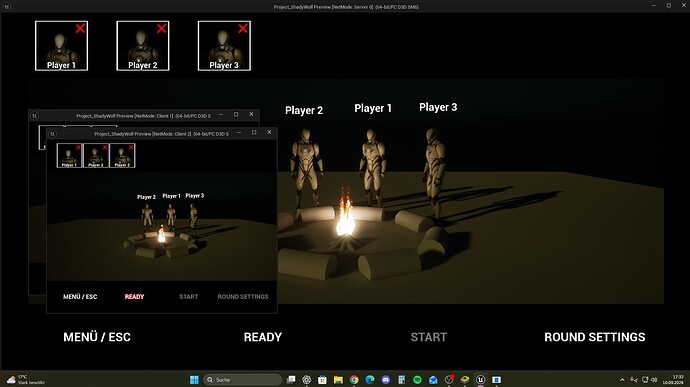
Task: Click MENÜ / ESC in Client 2 window
Action: click(80, 297)
